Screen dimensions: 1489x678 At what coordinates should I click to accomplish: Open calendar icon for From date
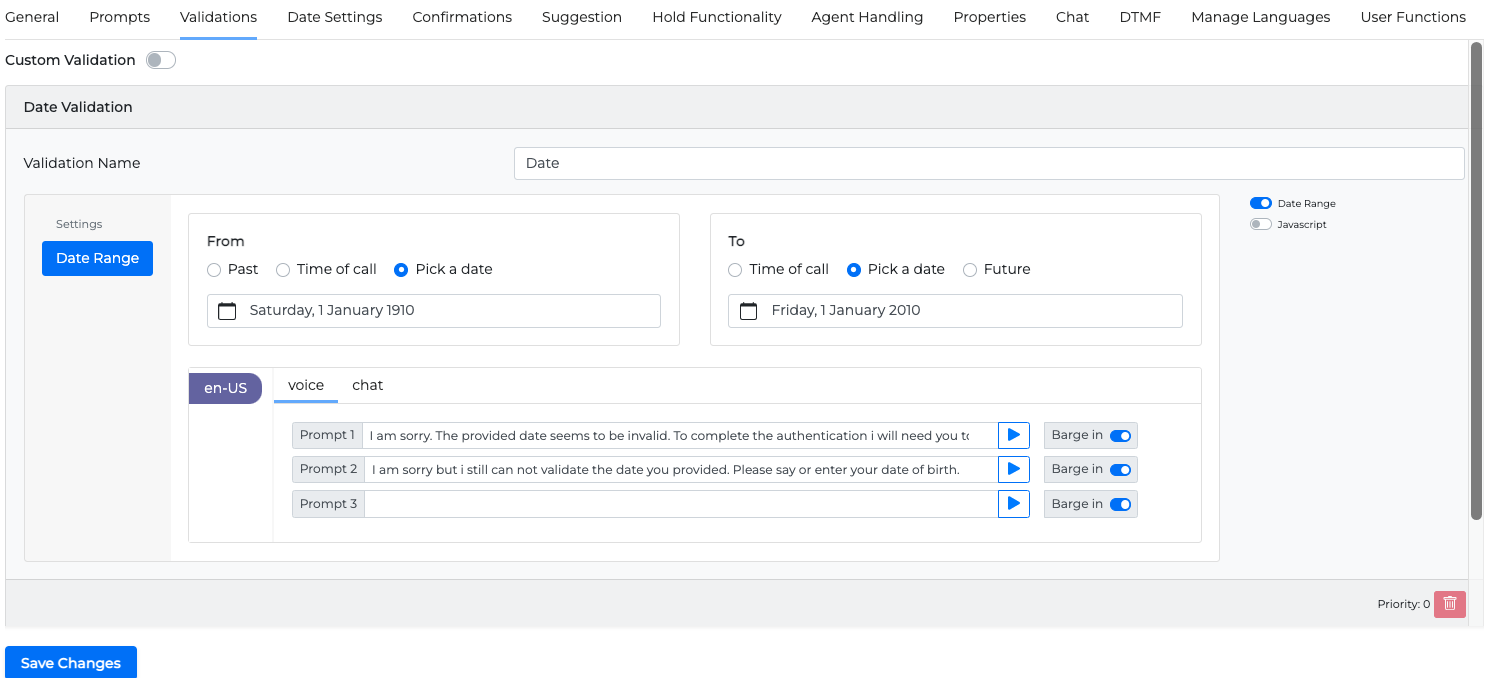227,311
